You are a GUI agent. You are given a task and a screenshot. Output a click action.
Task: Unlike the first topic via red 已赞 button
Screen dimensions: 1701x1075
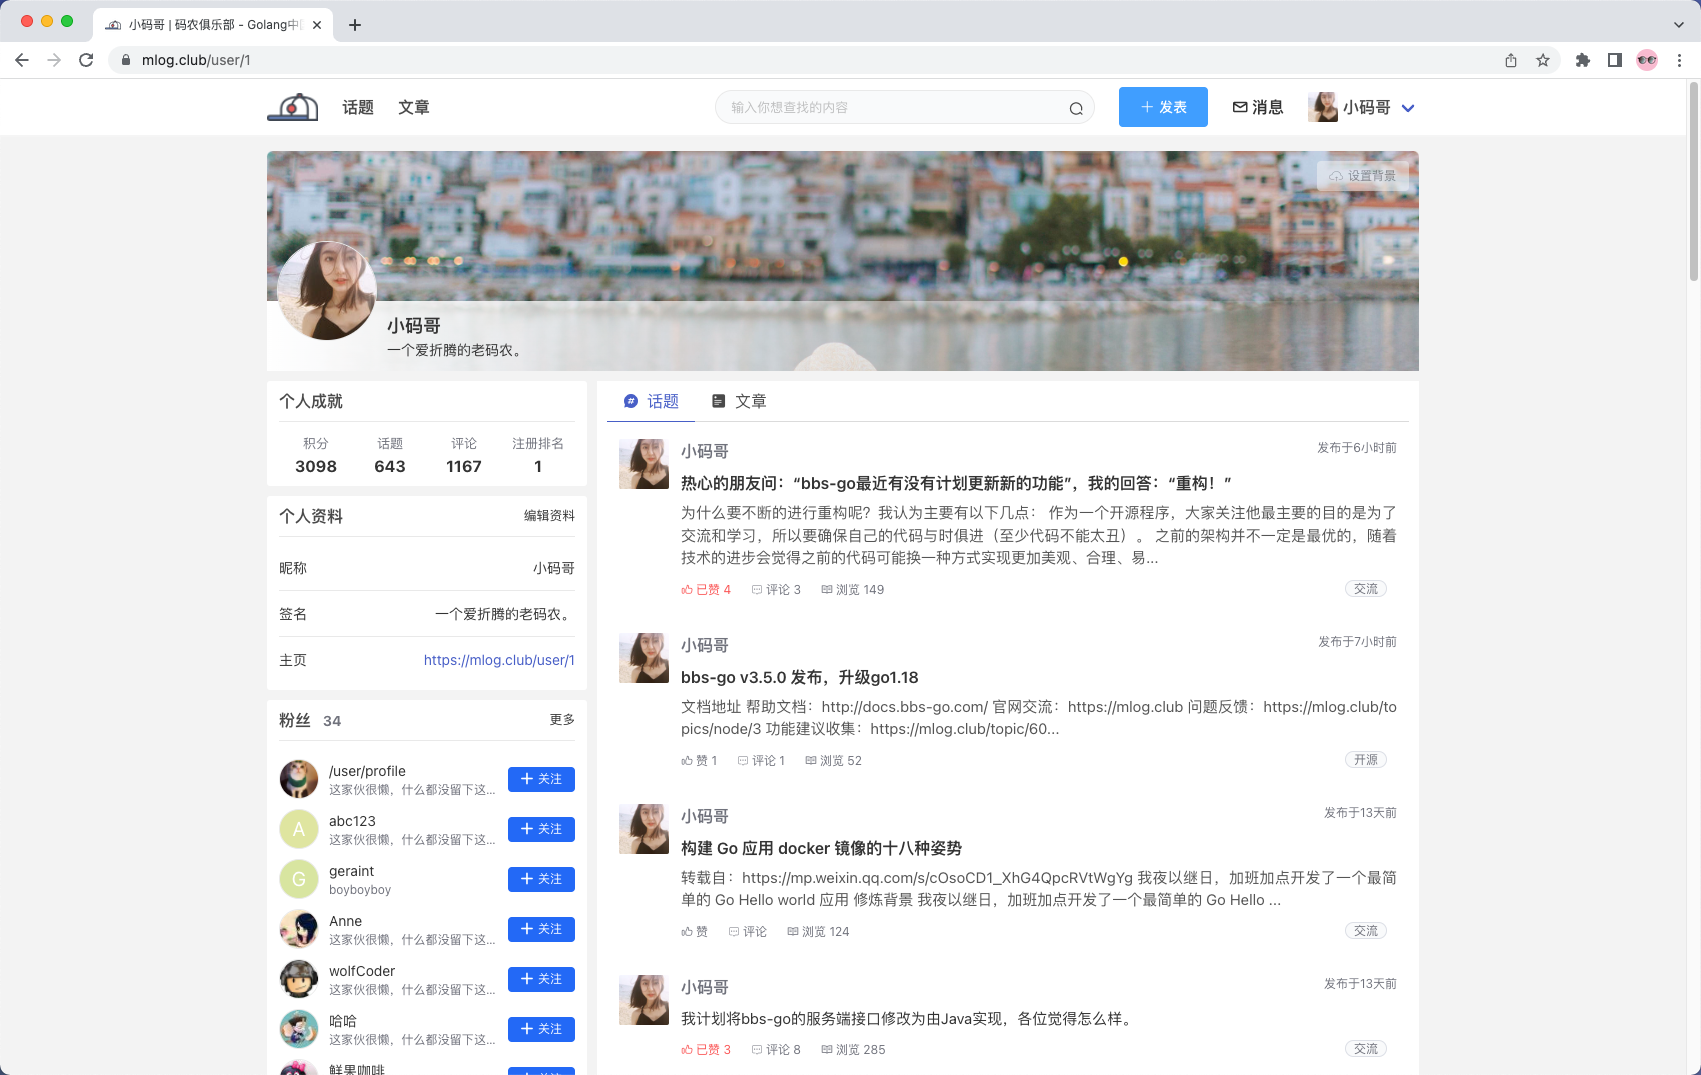706,589
